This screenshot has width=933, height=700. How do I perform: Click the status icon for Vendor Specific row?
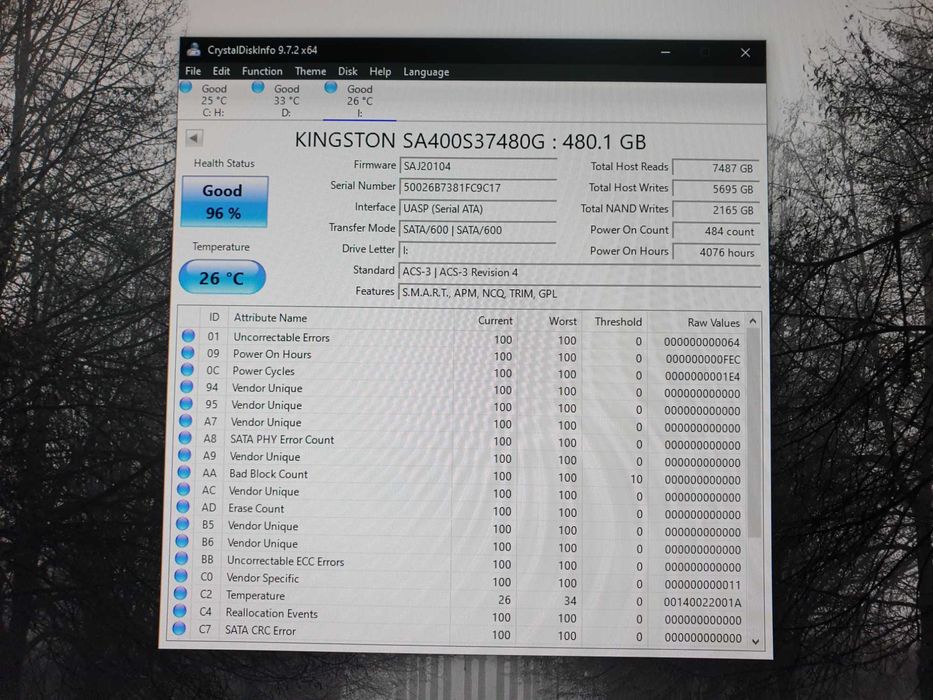tap(180, 576)
